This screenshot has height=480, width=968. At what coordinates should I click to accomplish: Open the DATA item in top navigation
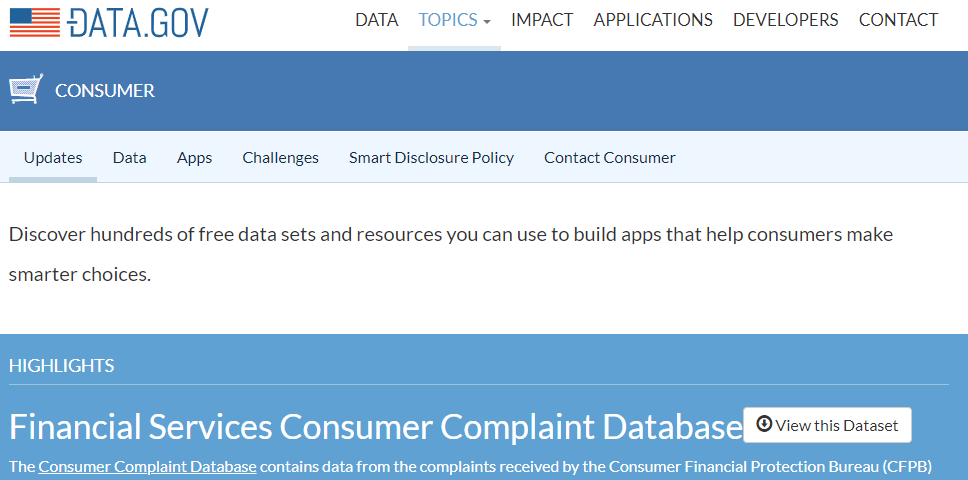point(377,20)
